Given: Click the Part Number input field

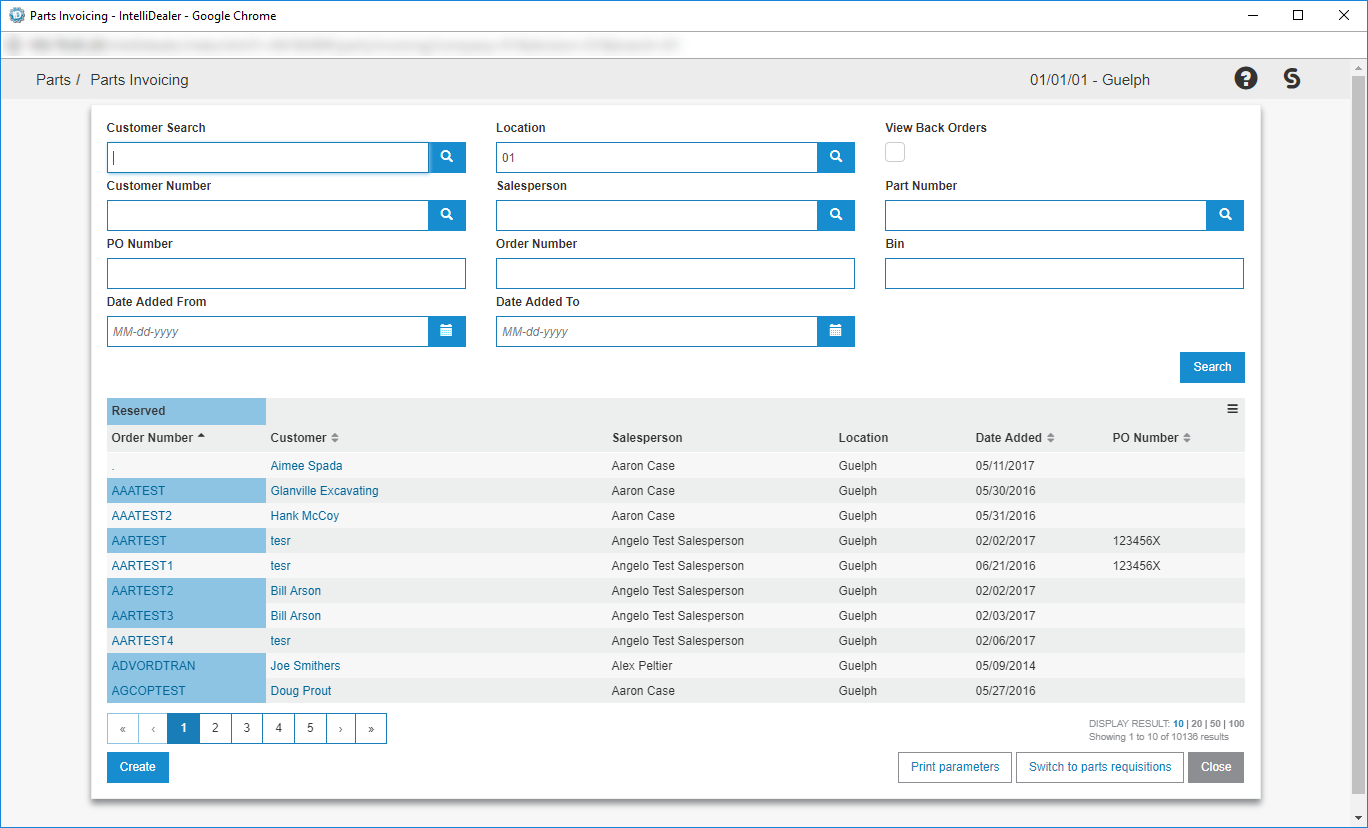Looking at the screenshot, I should coord(1046,215).
